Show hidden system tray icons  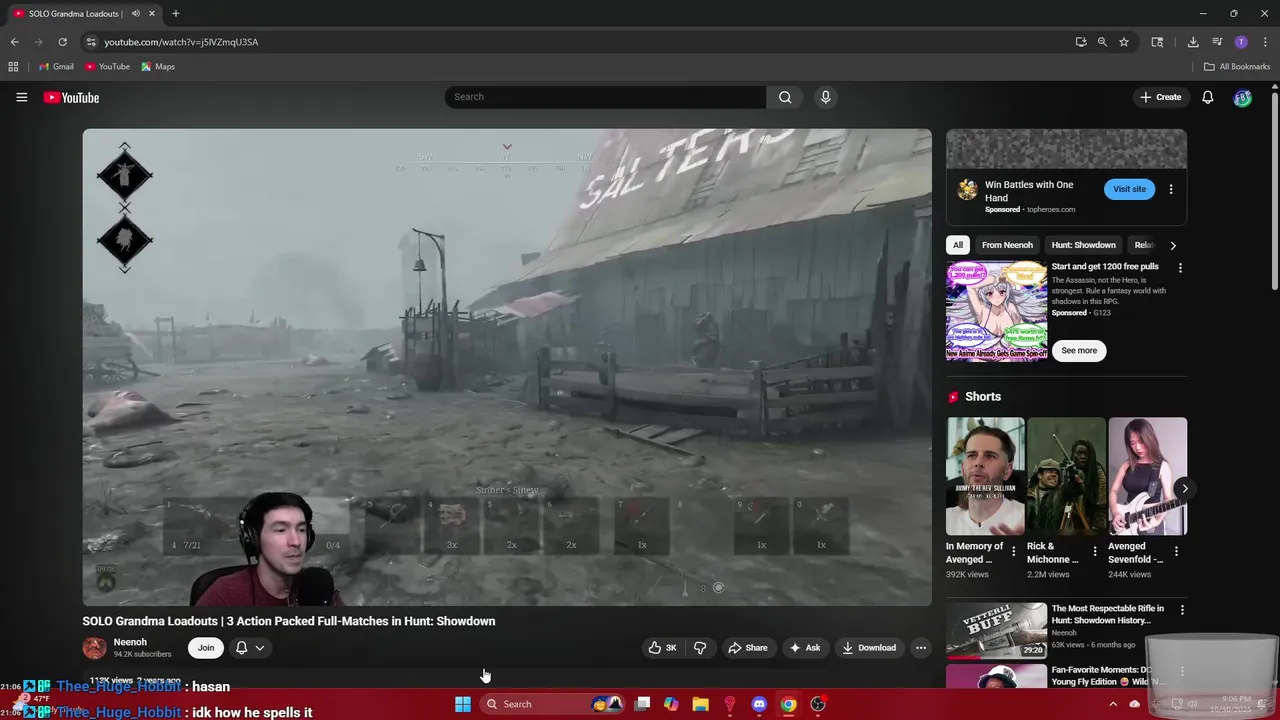tap(1113, 704)
